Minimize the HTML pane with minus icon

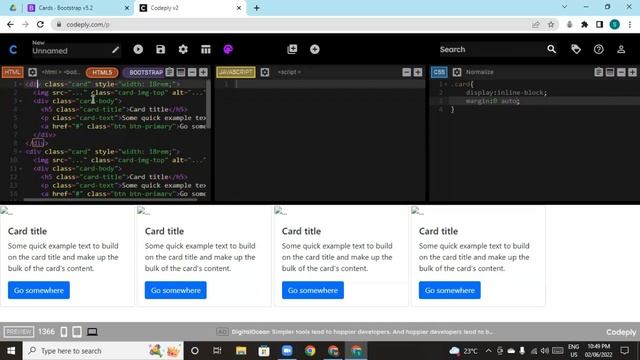click(192, 72)
